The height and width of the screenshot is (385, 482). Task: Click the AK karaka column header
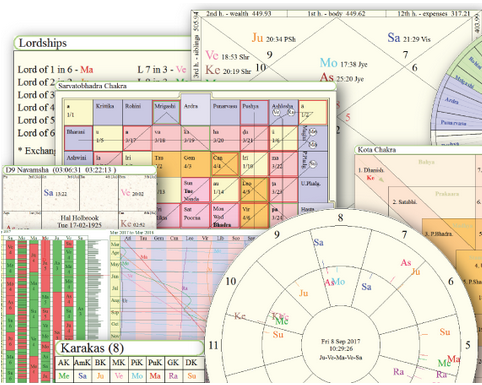[x=63, y=363]
